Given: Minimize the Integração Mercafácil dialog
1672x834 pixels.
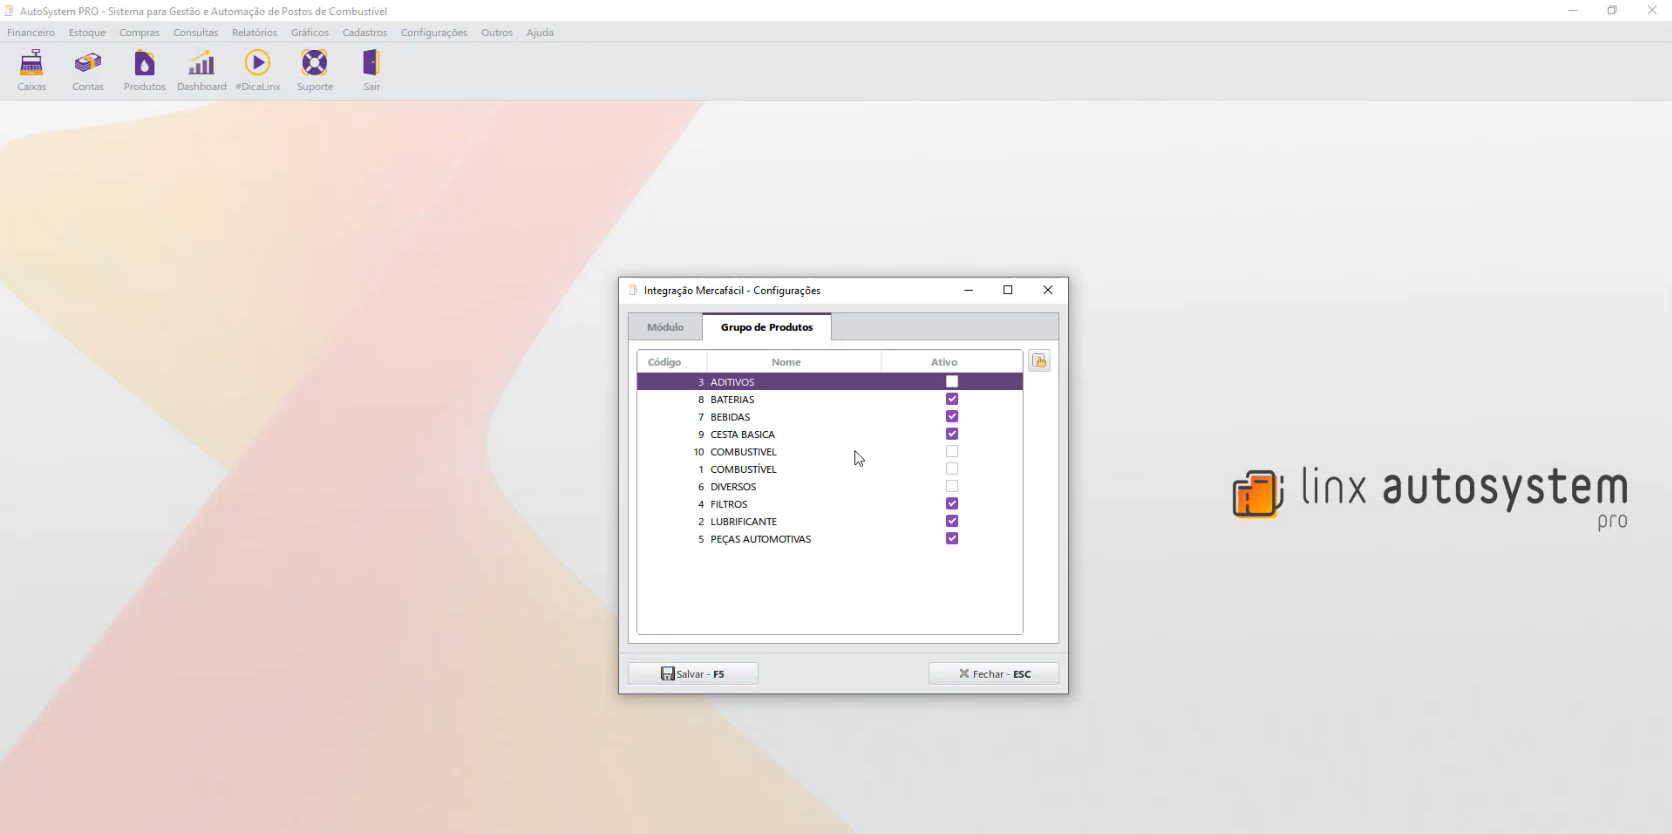Looking at the screenshot, I should point(969,290).
